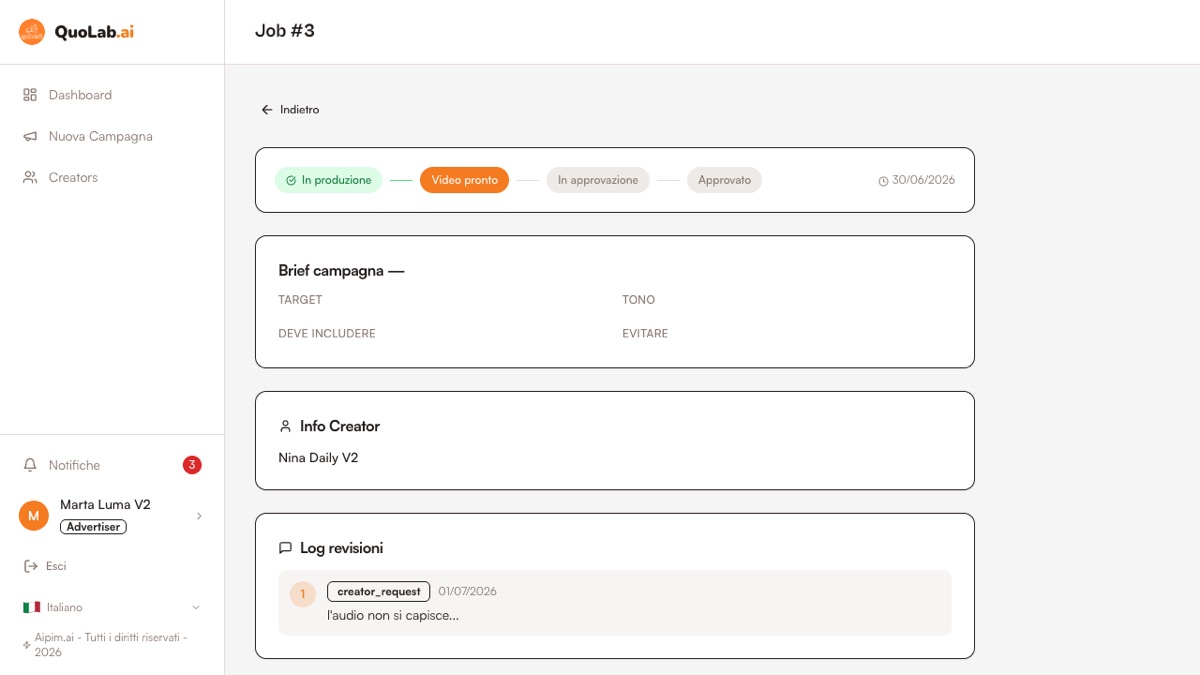Click the QuoLab.ai orange logo icon
This screenshot has height=675, width=1200.
(x=32, y=32)
